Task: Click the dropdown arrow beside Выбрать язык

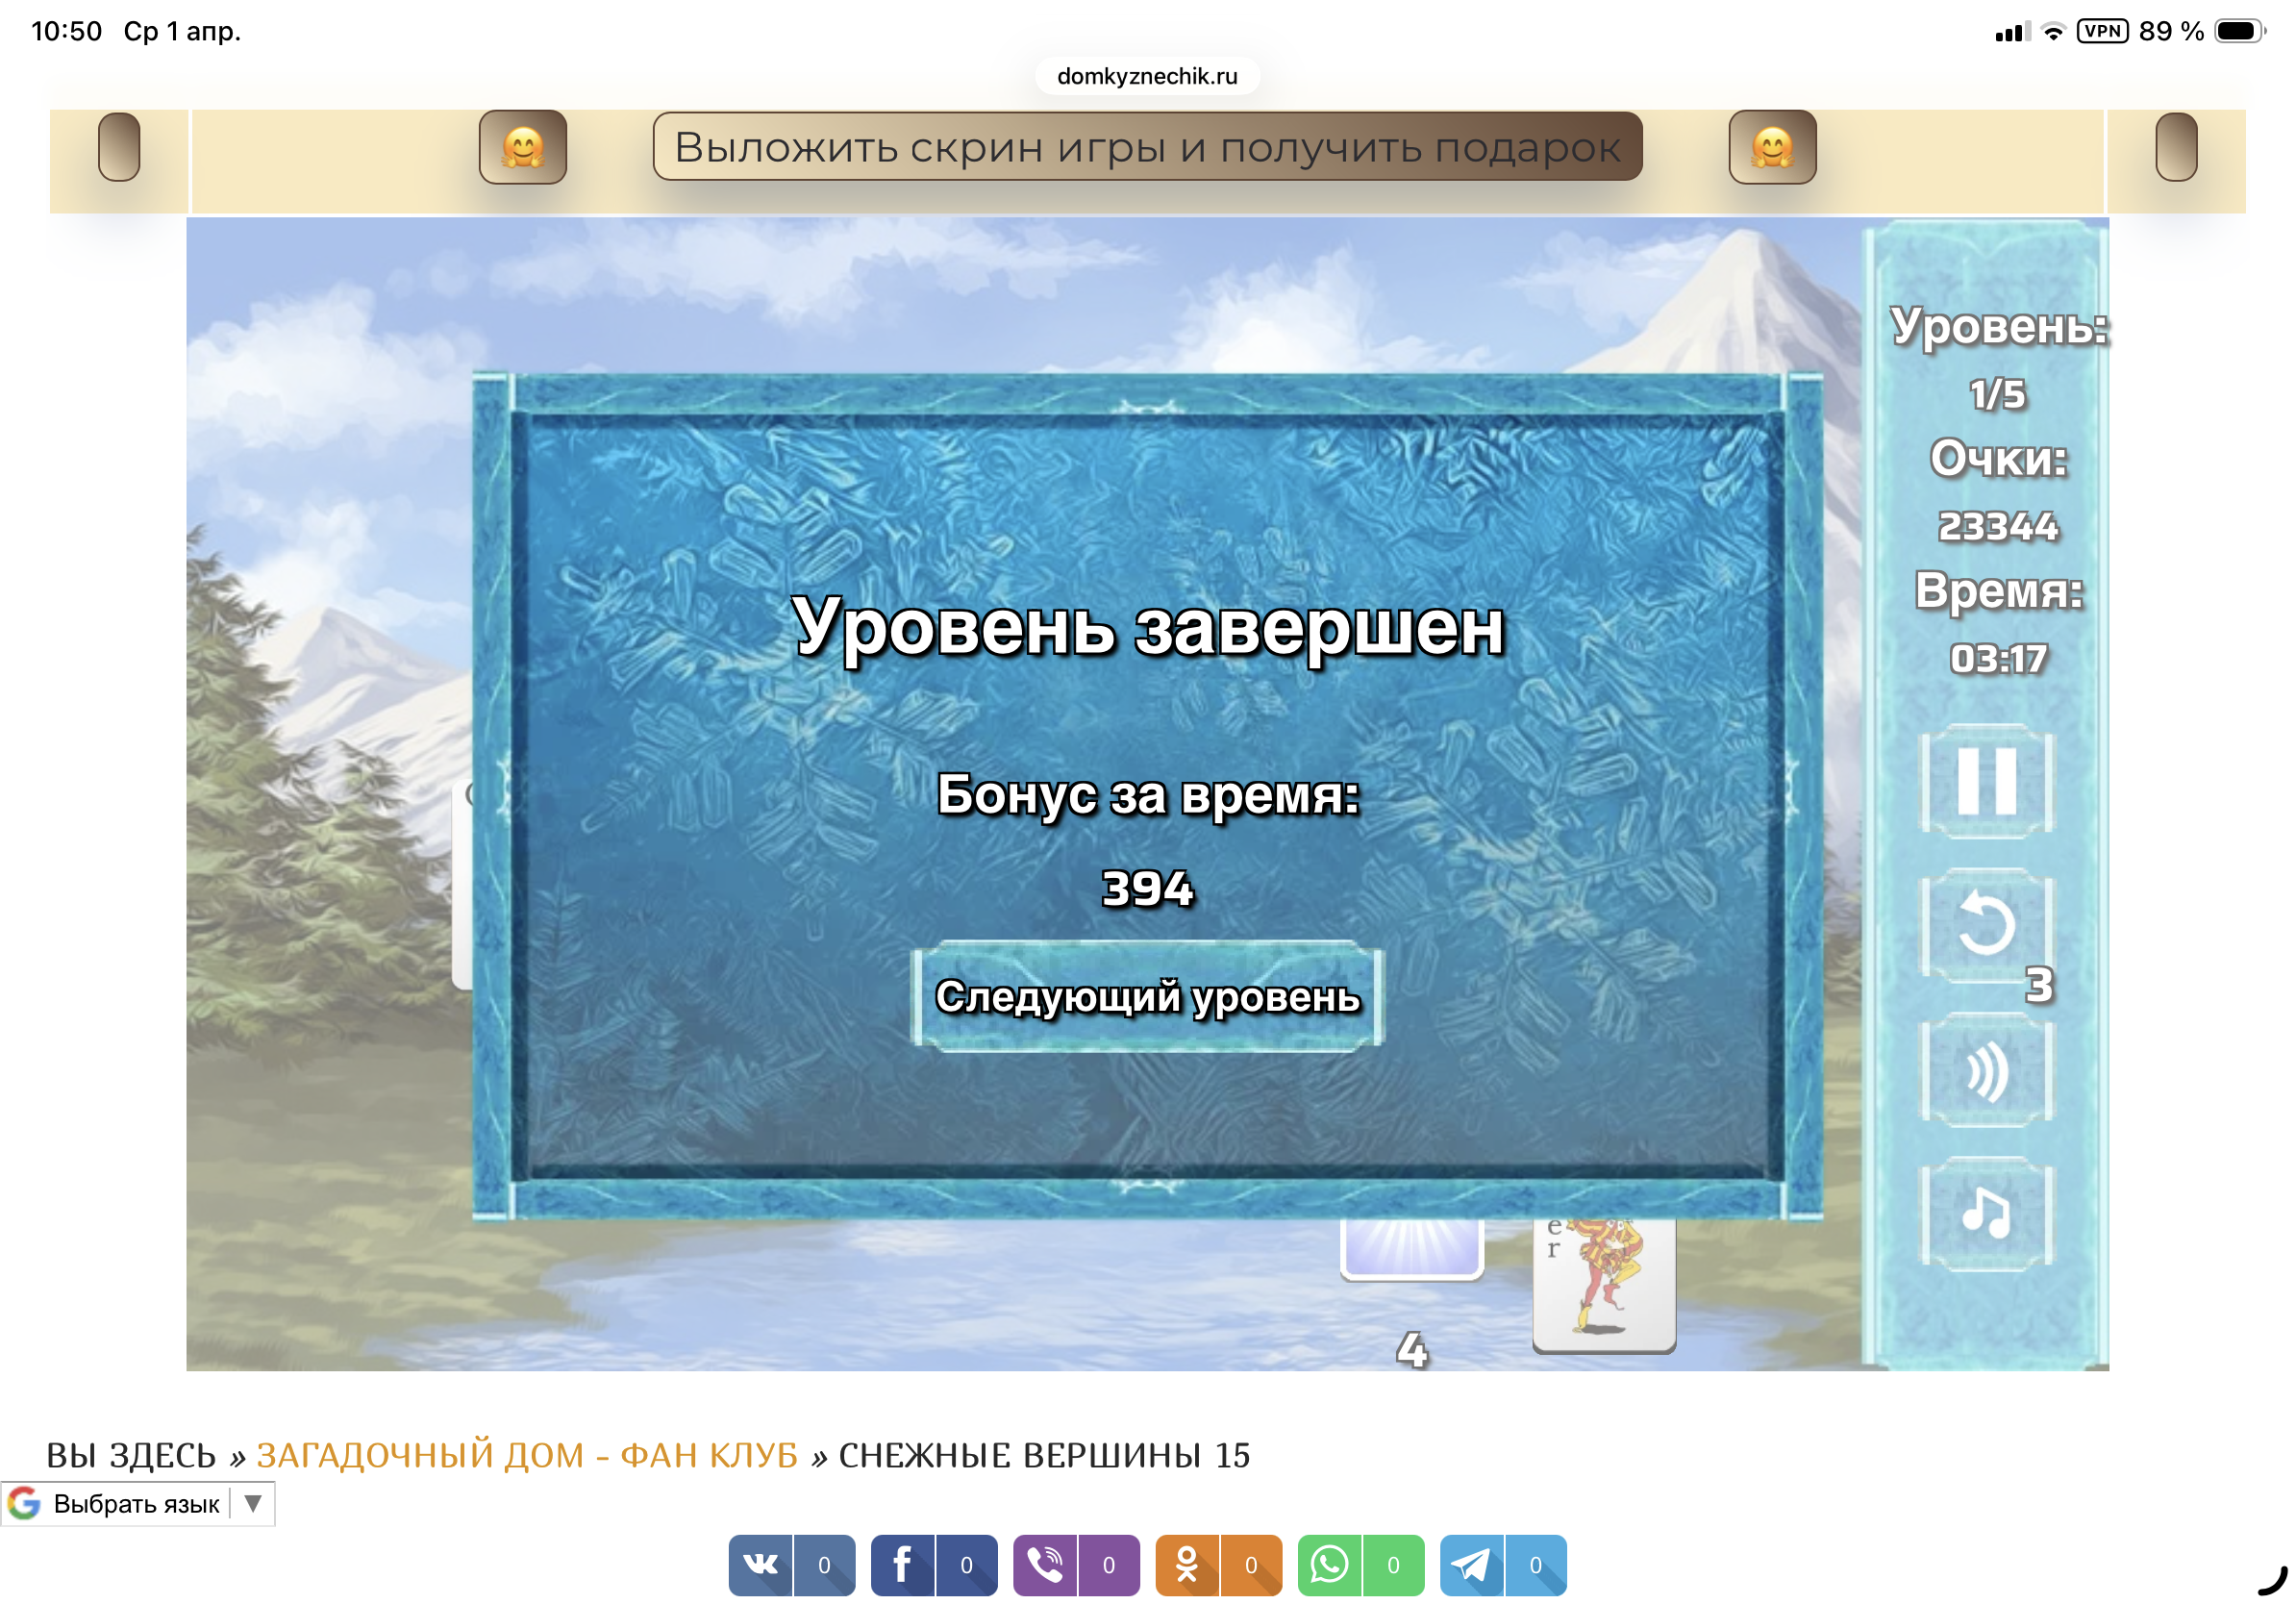Action: (x=253, y=1504)
